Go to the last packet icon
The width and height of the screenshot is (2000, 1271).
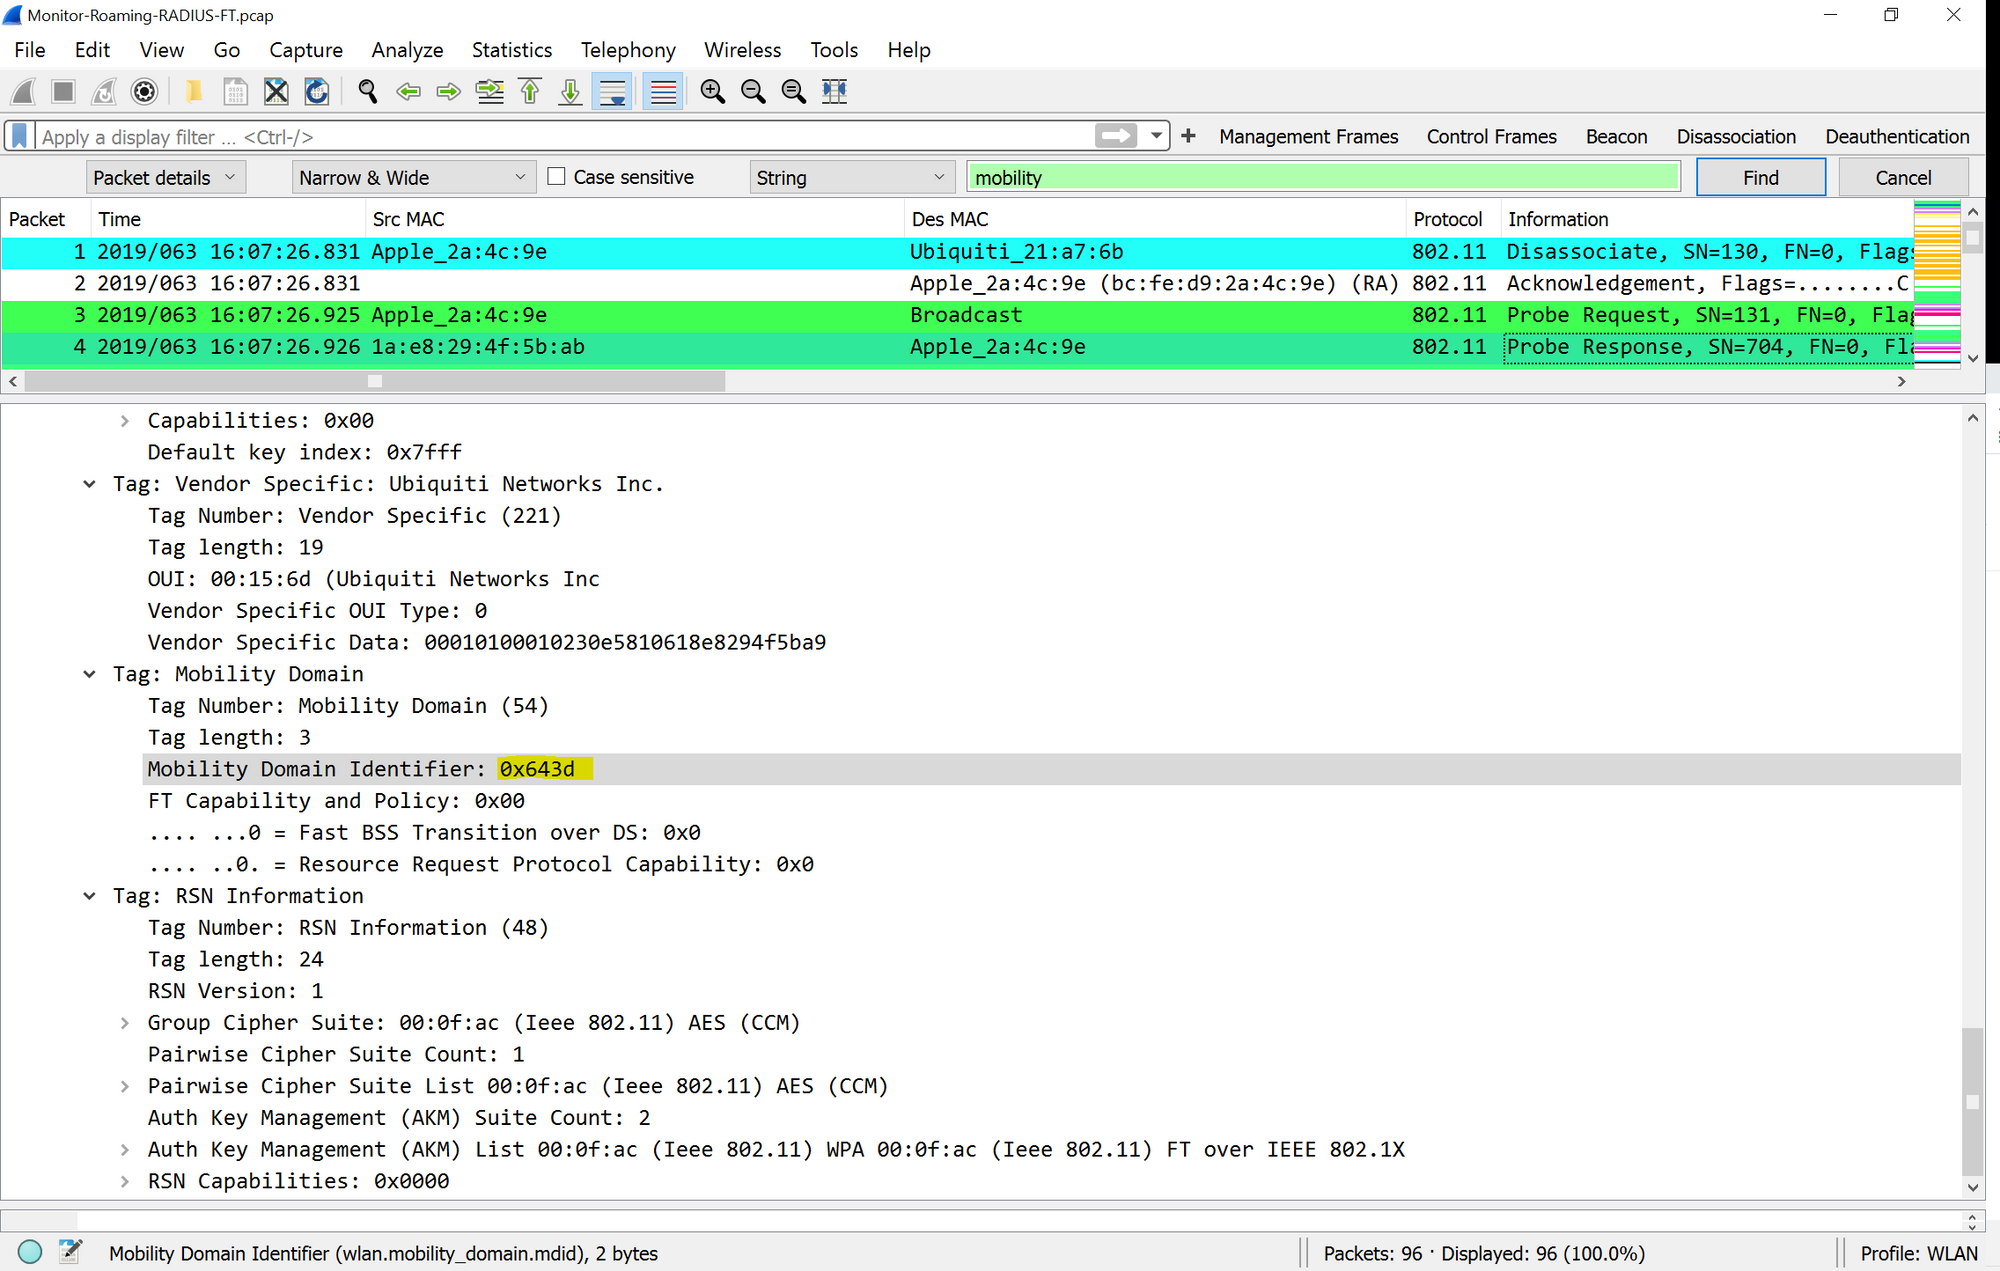tap(570, 92)
